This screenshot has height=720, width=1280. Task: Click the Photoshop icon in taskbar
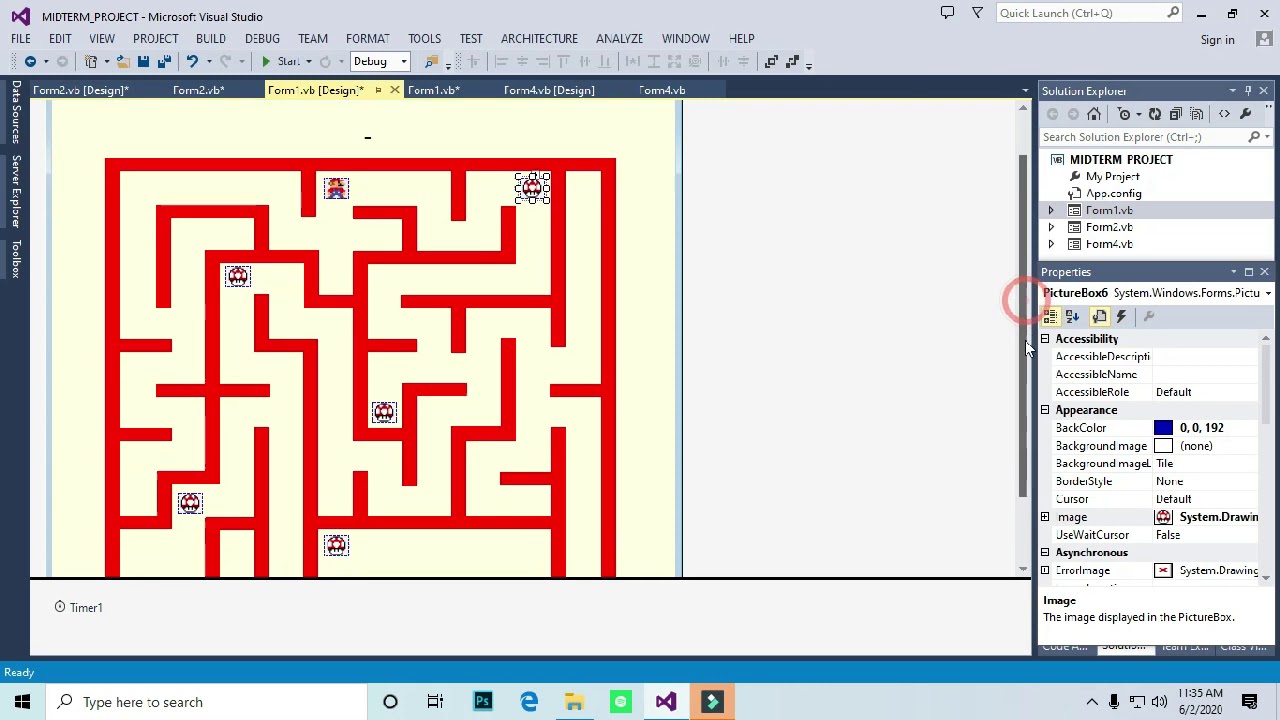(483, 702)
